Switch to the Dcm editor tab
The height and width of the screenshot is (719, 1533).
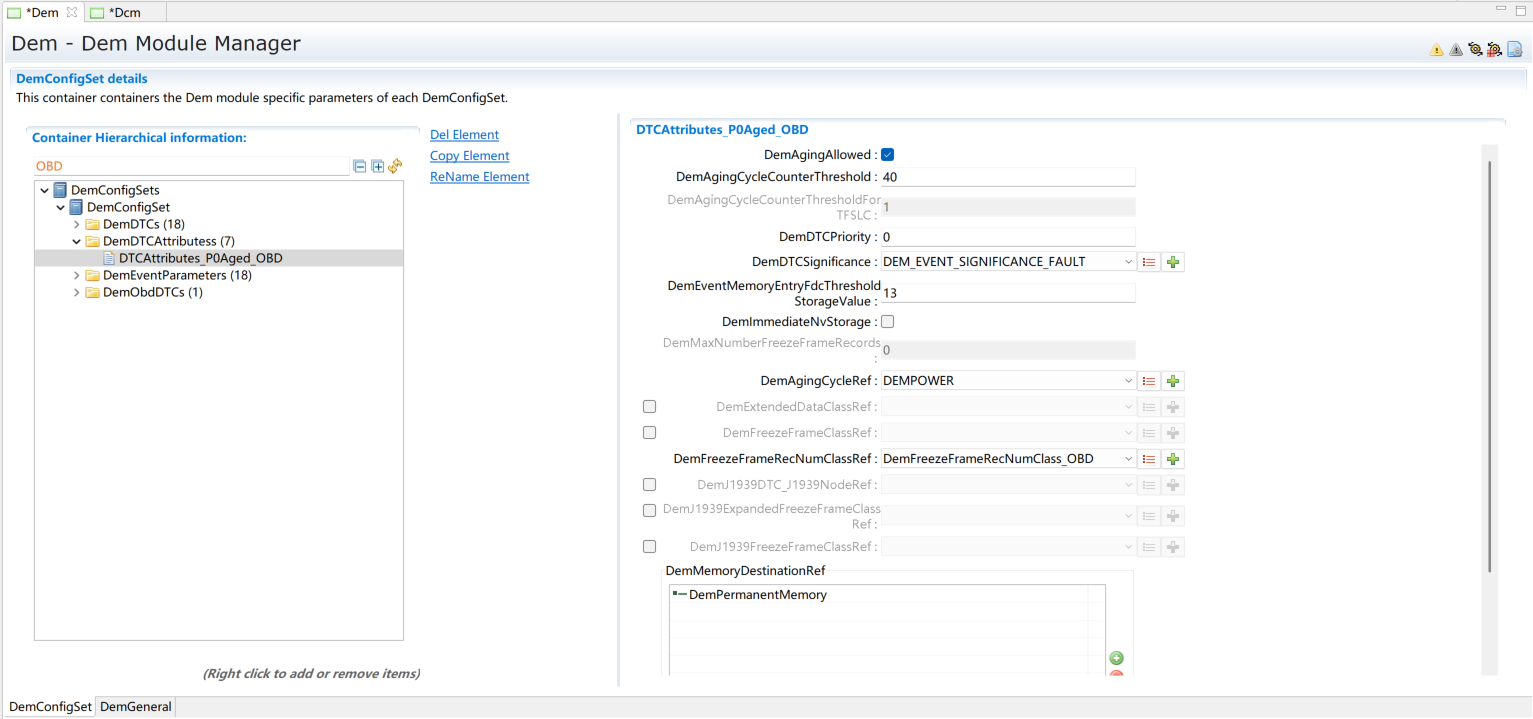124,12
